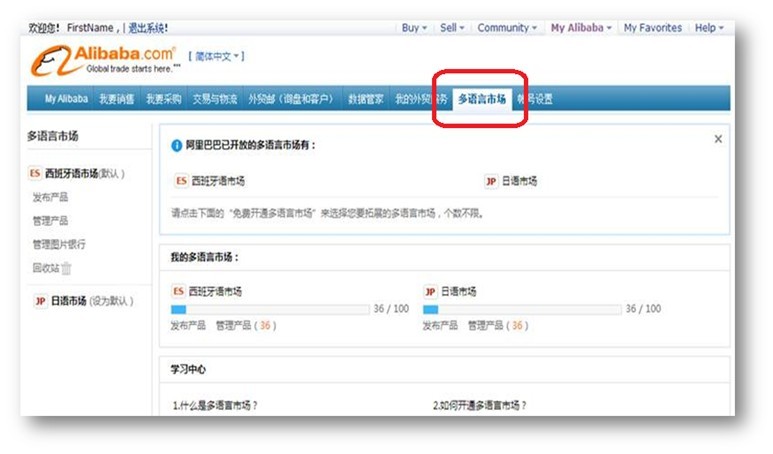Open the 简体中文 language selector
The width and height of the screenshot is (773, 454).
tap(216, 56)
